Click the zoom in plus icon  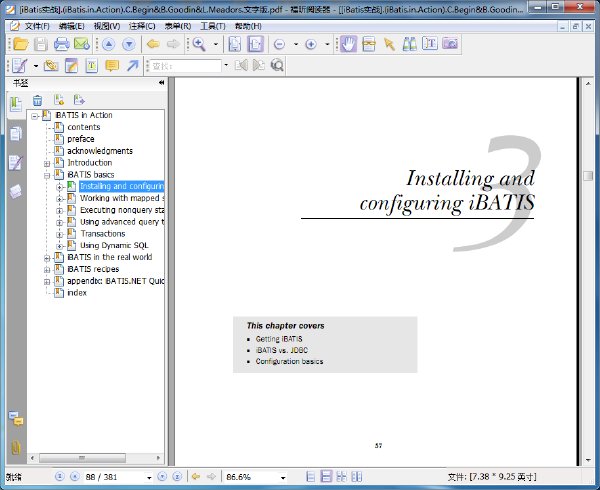click(311, 44)
